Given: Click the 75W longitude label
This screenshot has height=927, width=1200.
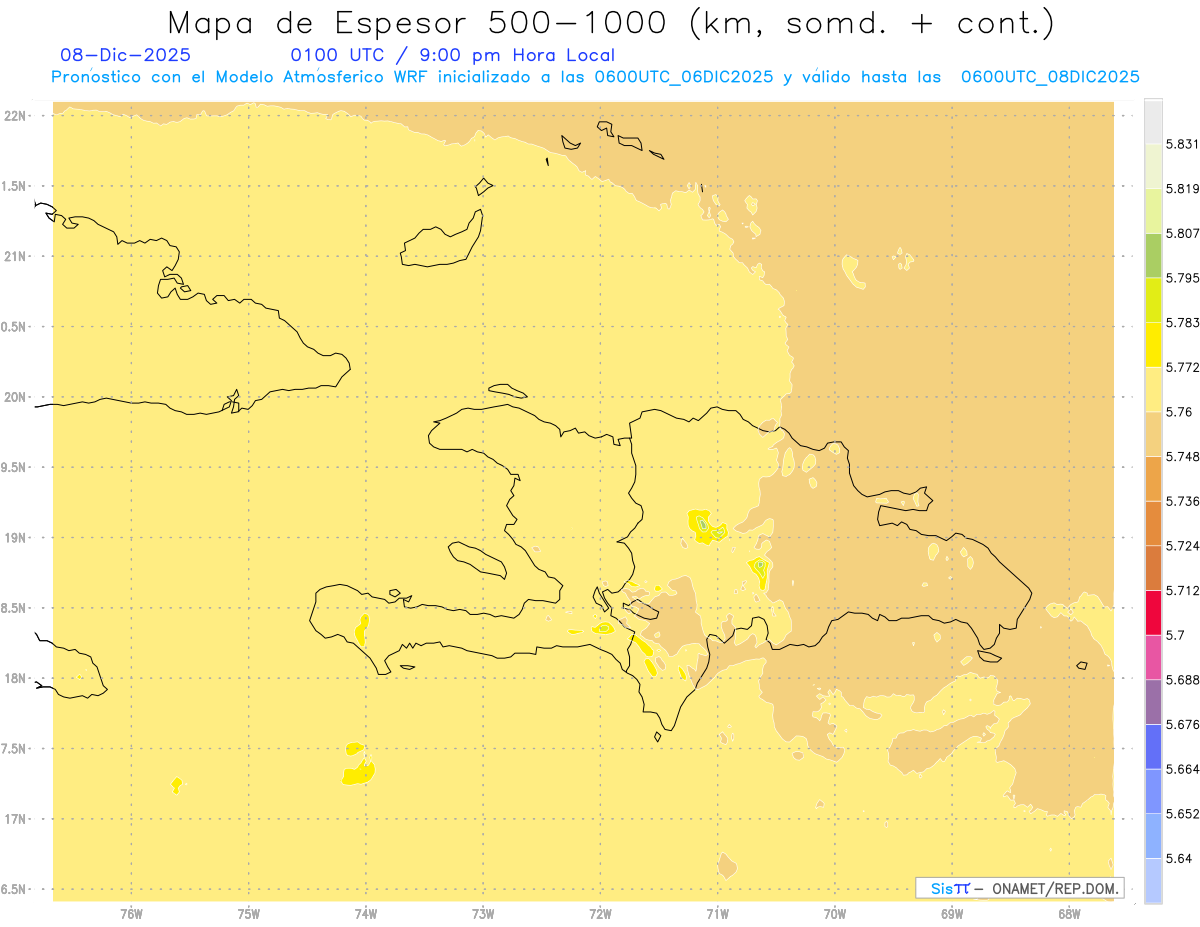Looking at the screenshot, I should pyautogui.click(x=249, y=913).
